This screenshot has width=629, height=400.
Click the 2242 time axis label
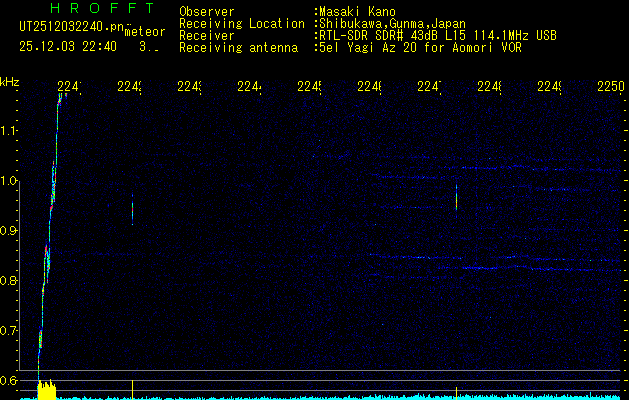[129, 86]
